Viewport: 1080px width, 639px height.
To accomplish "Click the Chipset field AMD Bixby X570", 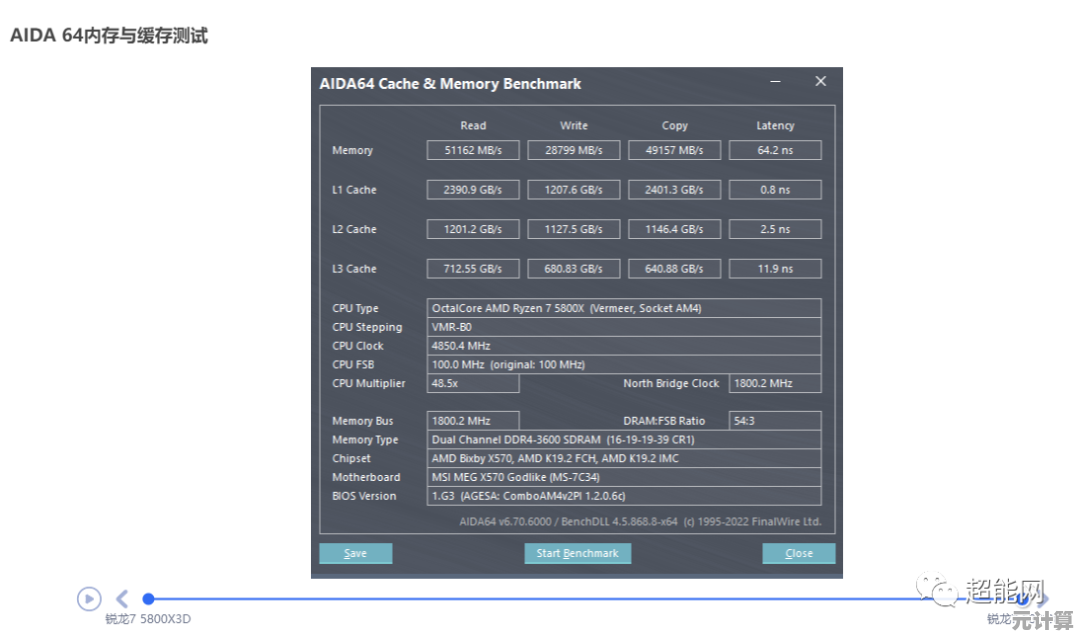I will point(624,458).
